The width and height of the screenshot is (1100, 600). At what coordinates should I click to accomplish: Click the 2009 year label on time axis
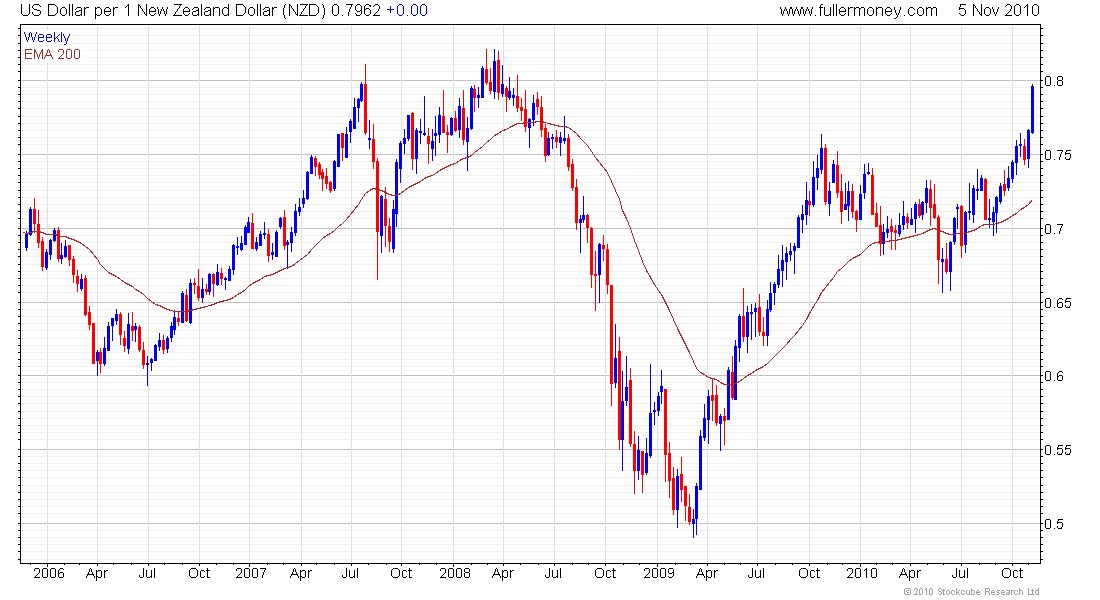point(659,573)
